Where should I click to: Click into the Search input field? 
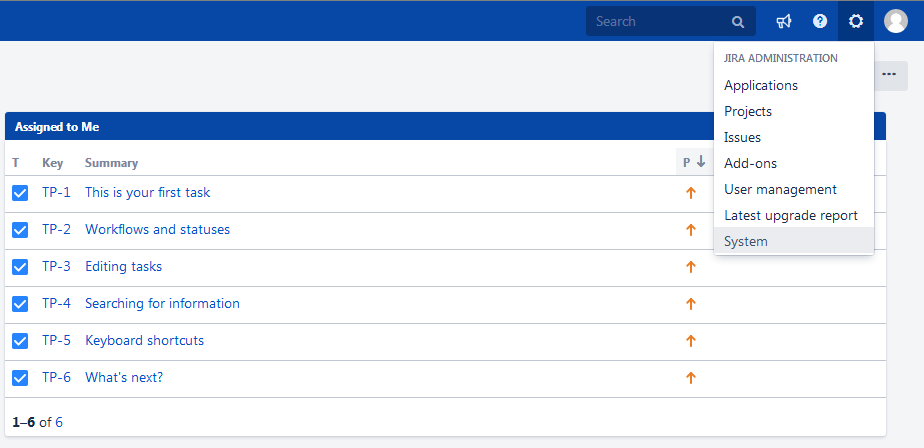655,21
